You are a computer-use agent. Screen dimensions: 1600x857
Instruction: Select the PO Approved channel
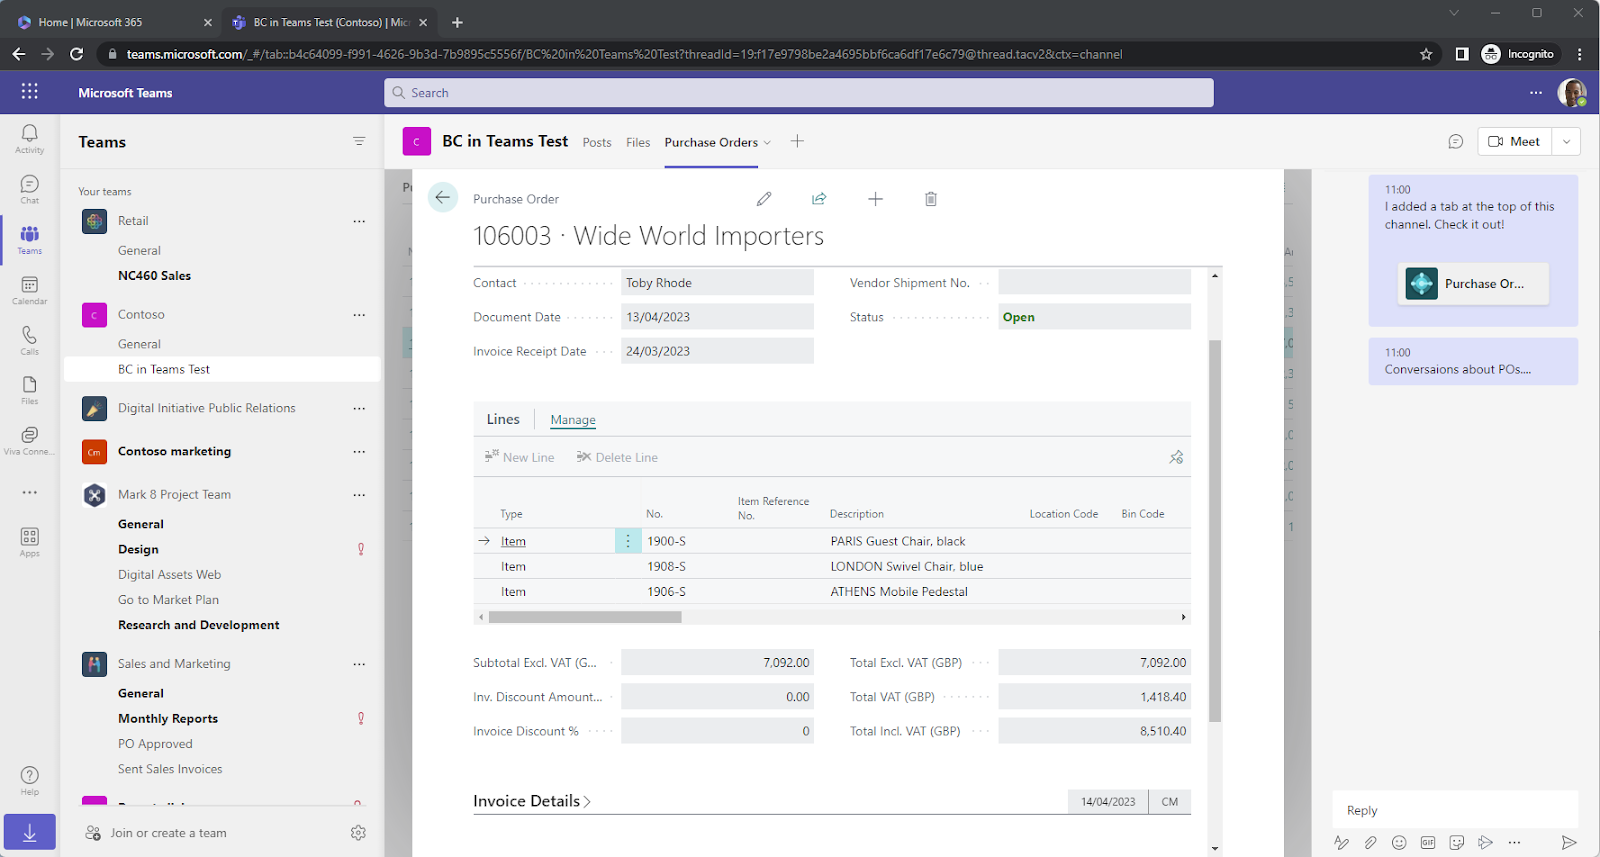pos(155,744)
